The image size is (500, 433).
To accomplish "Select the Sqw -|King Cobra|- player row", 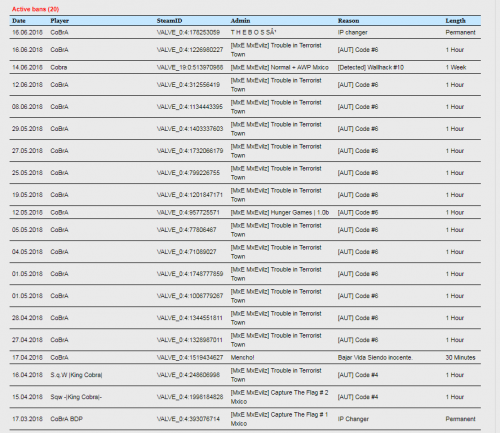I will [245, 397].
